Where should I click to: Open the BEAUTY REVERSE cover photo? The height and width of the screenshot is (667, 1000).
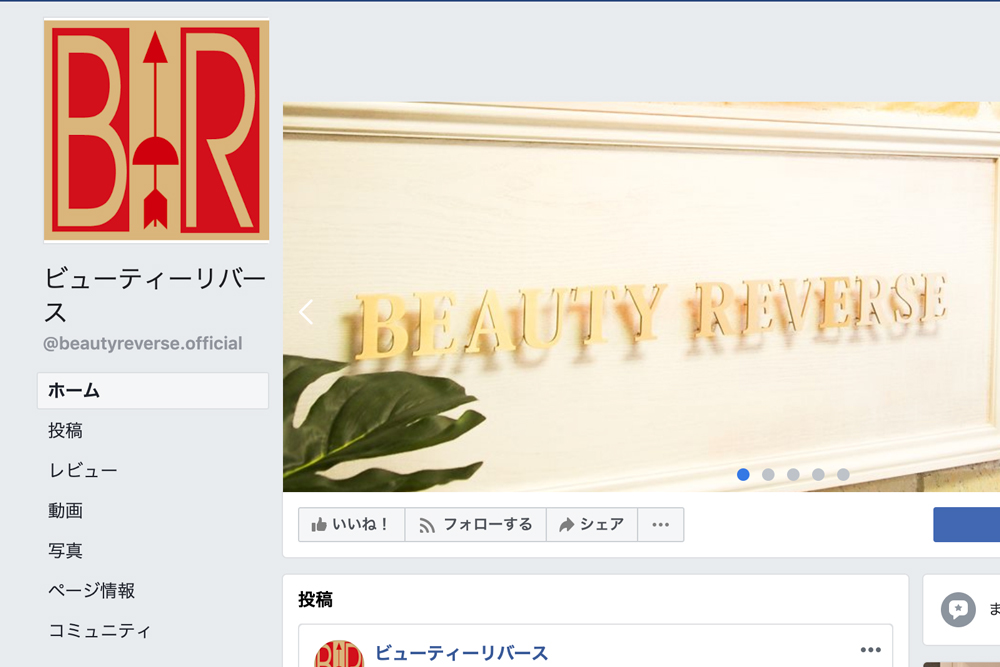pyautogui.click(x=642, y=297)
